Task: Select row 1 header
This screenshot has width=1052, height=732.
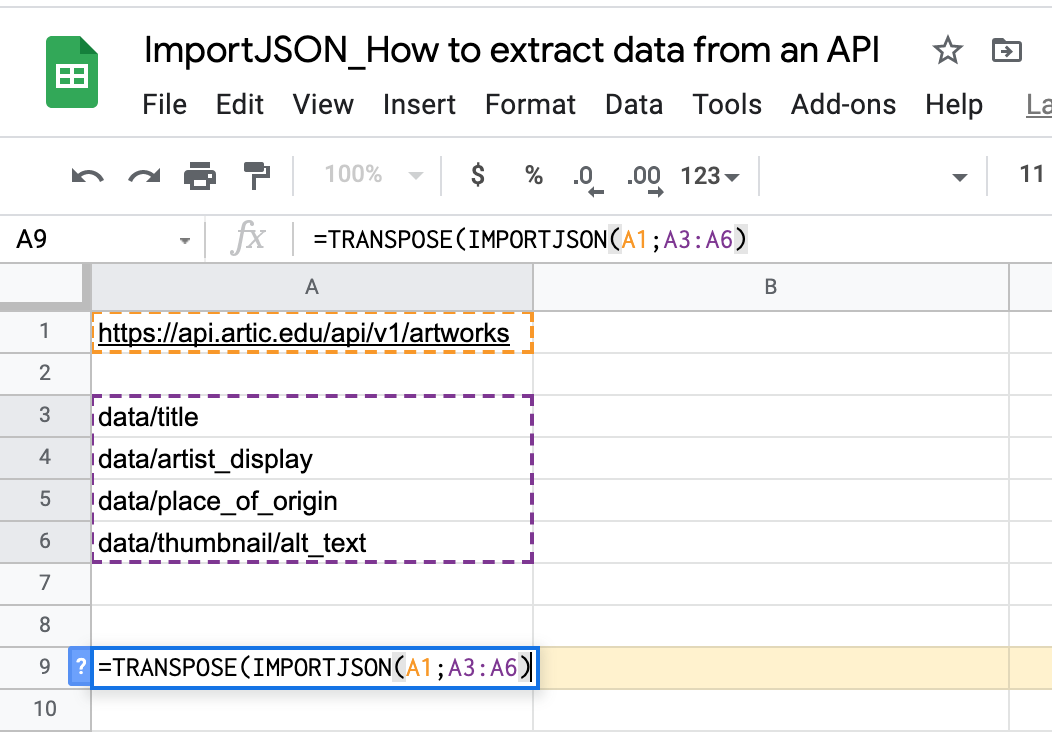Action: click(x=45, y=331)
